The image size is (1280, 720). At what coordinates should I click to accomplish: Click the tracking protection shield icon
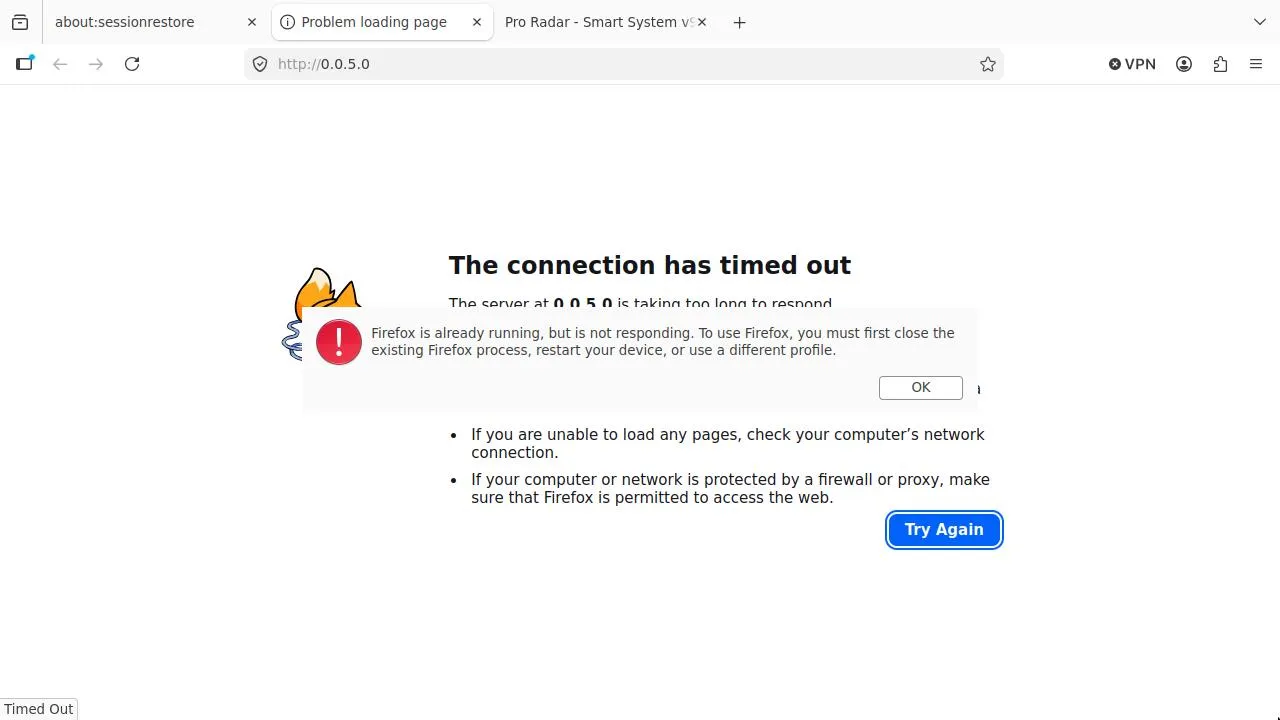pos(260,64)
